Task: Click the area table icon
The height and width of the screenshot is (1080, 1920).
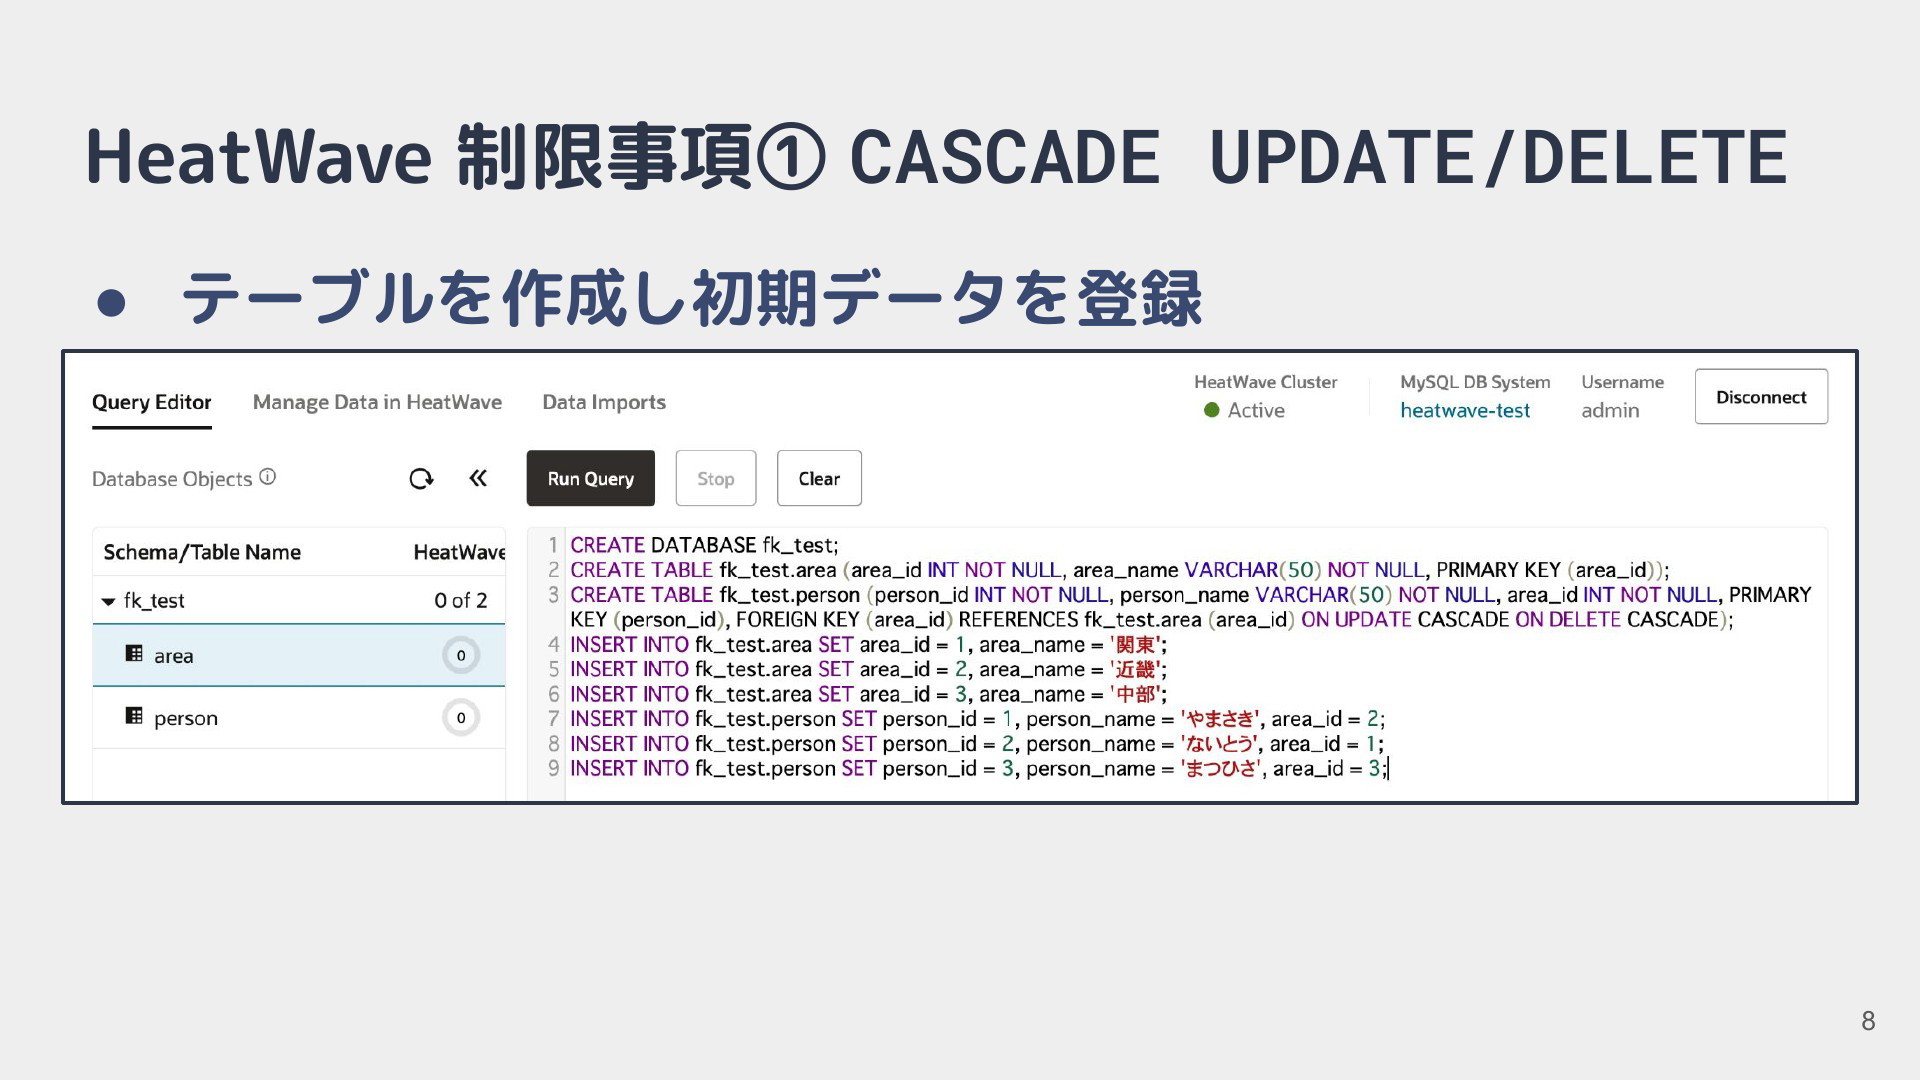Action: tap(134, 654)
